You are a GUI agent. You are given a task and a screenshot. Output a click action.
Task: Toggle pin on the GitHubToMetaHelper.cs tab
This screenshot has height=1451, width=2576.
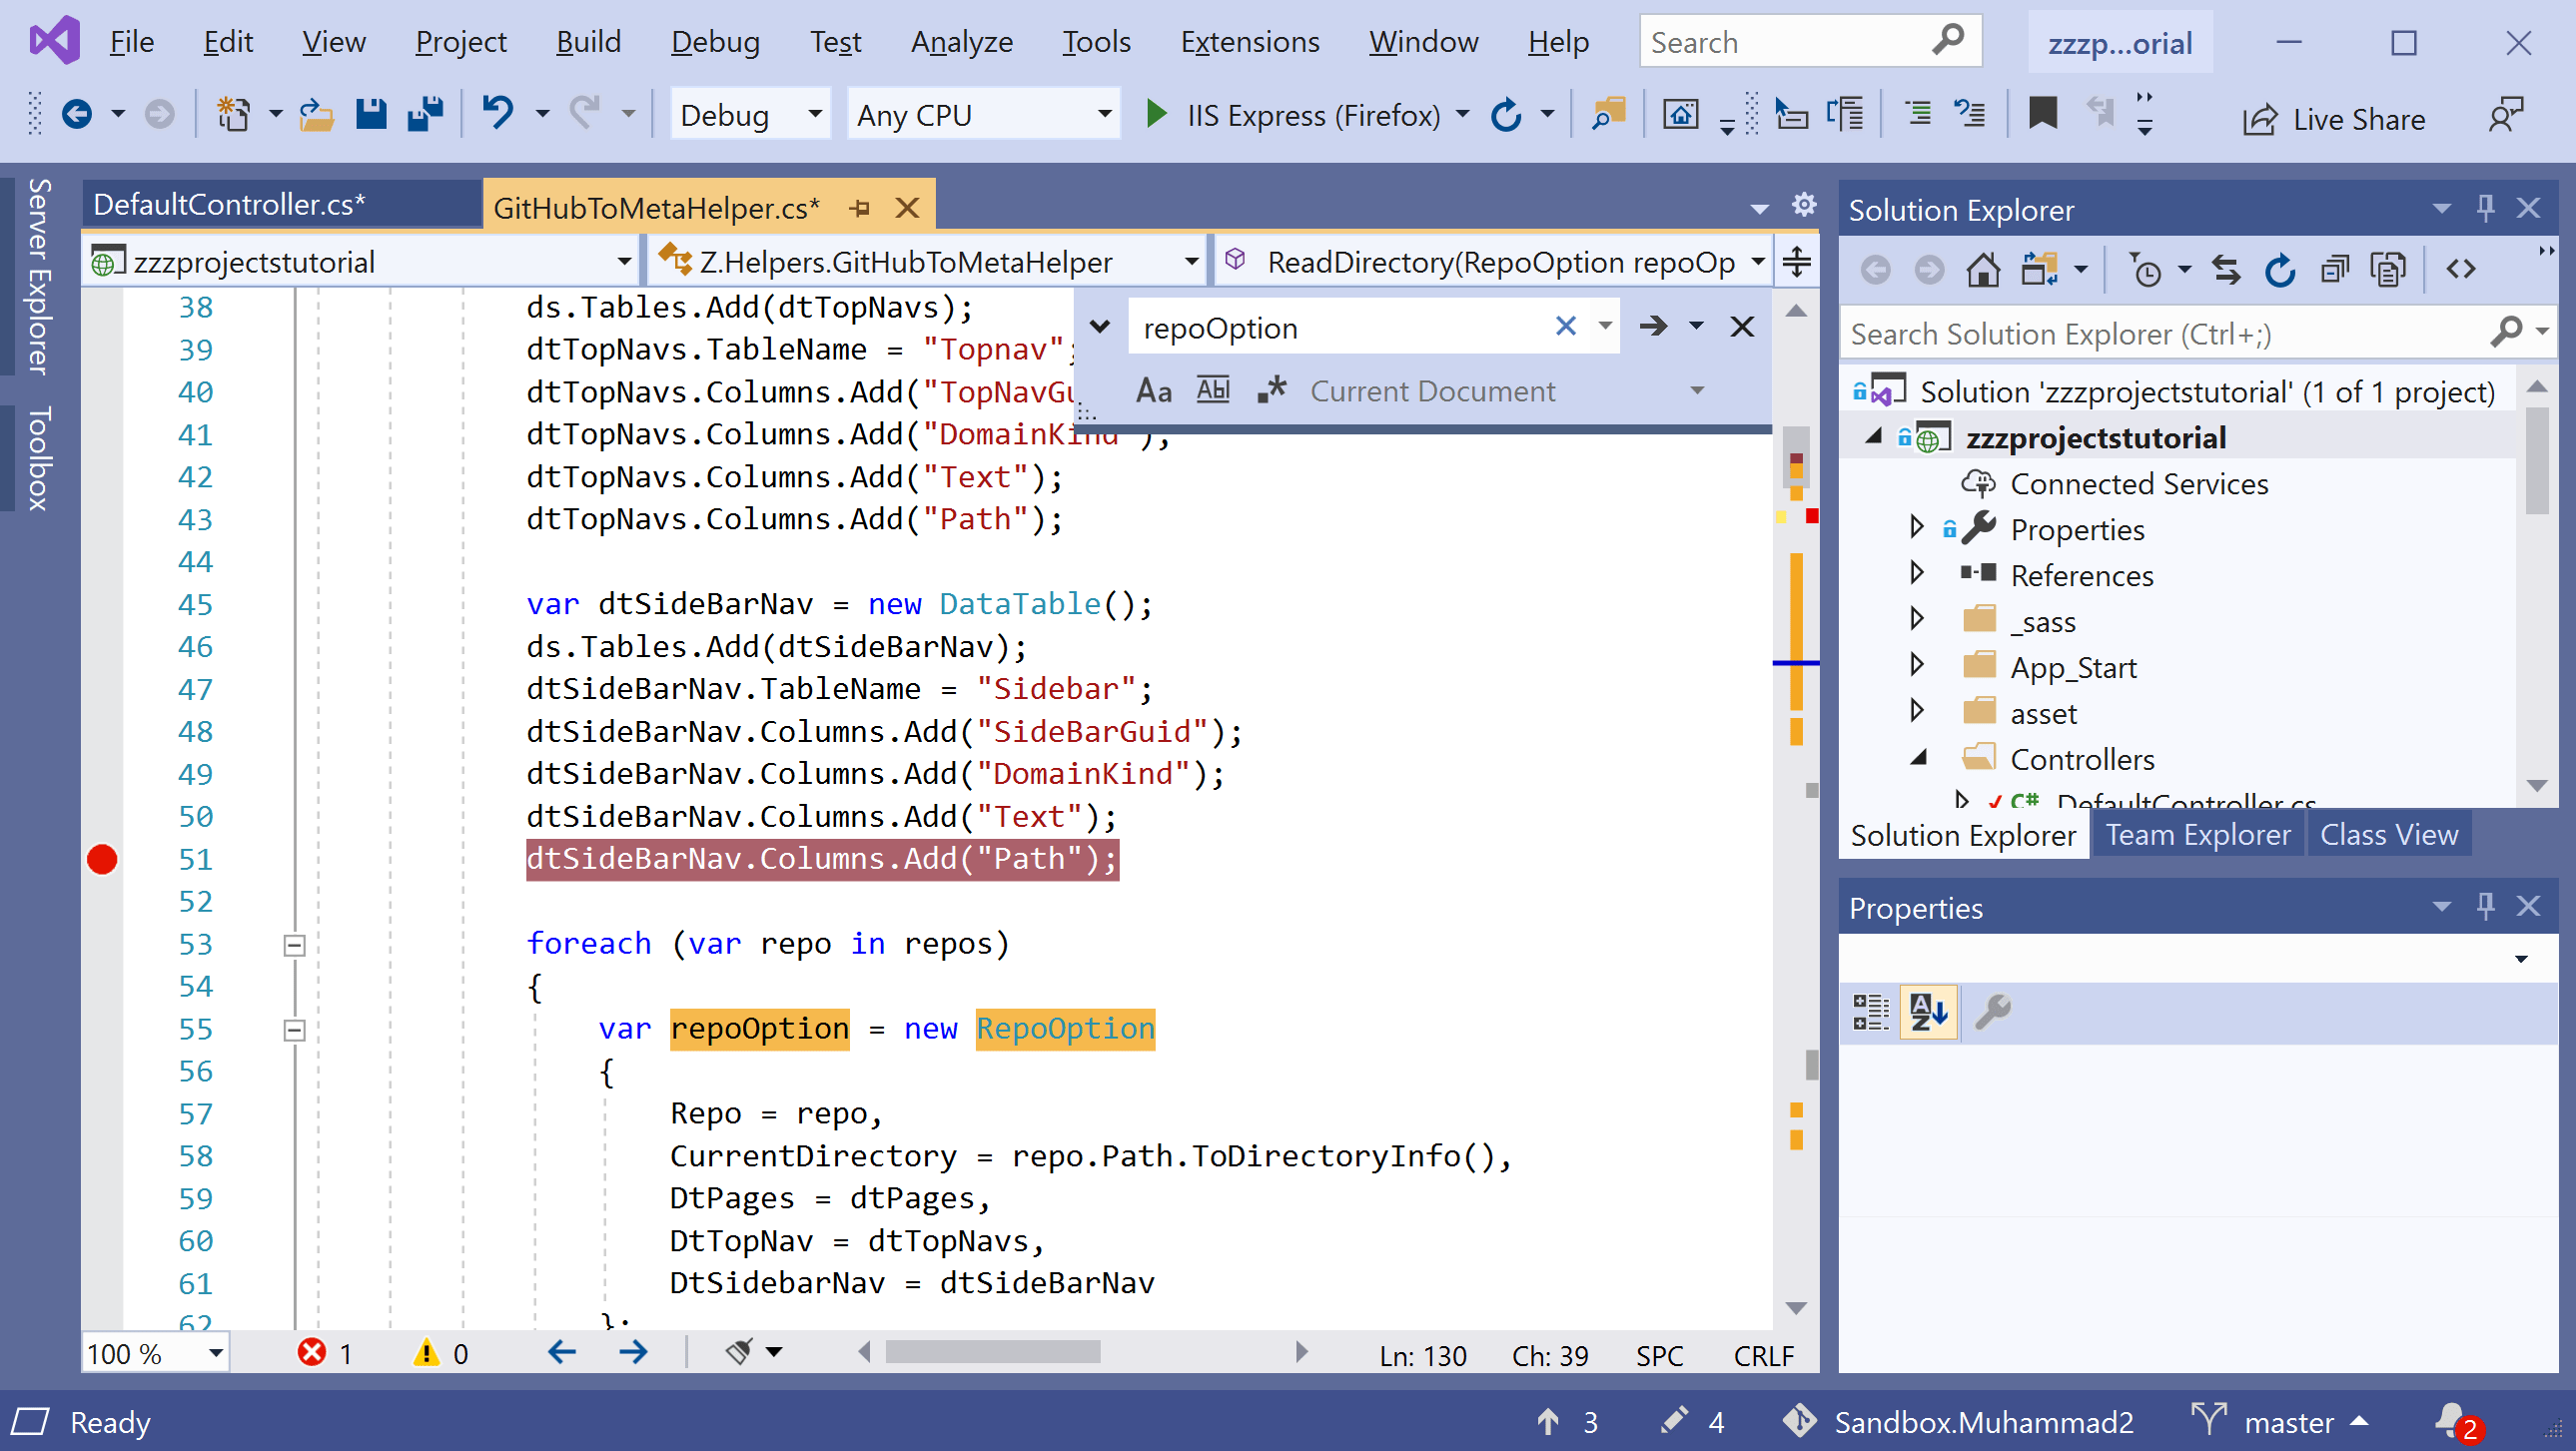point(858,207)
